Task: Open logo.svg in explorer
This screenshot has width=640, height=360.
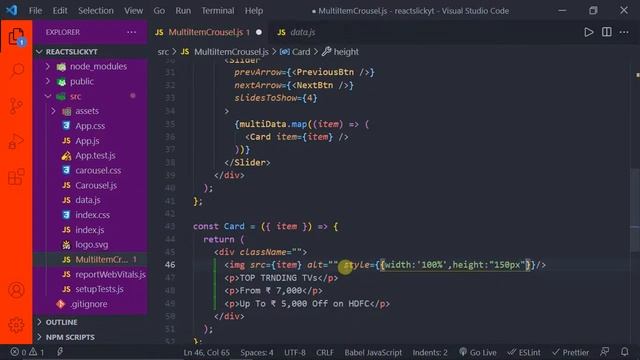Action: tap(91, 244)
